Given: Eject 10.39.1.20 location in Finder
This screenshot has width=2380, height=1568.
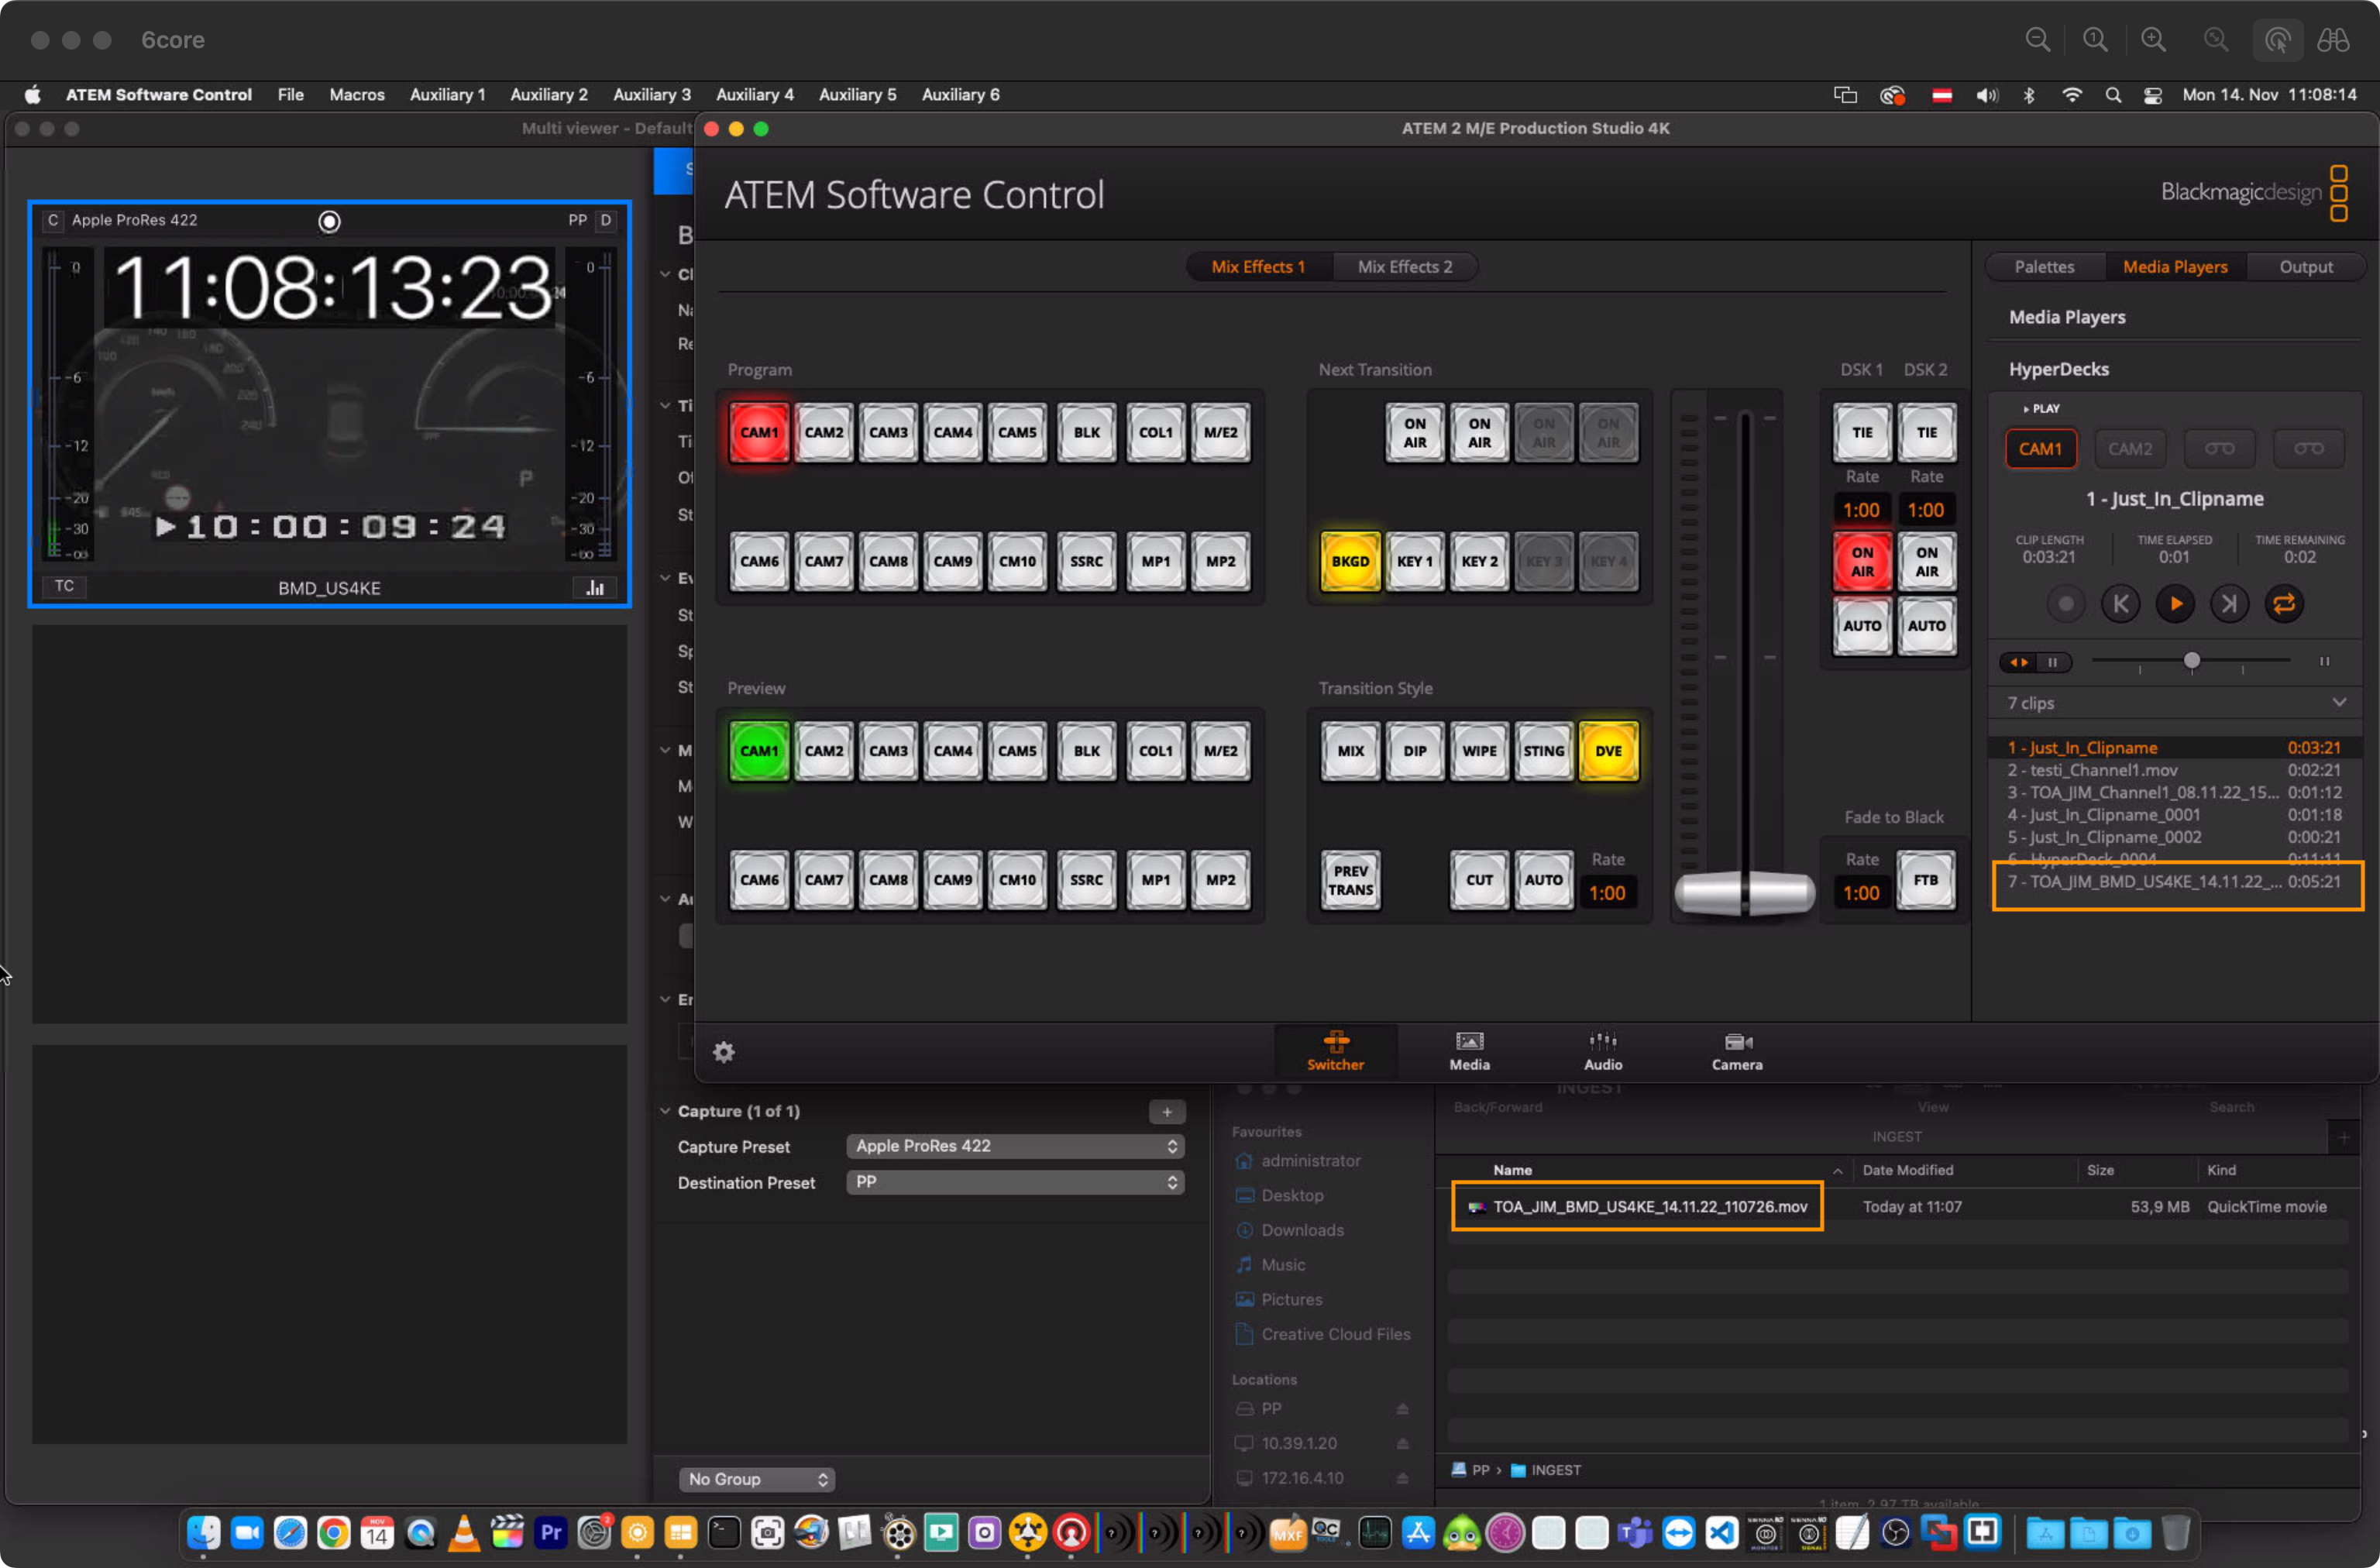Looking at the screenshot, I should pyautogui.click(x=1402, y=1443).
